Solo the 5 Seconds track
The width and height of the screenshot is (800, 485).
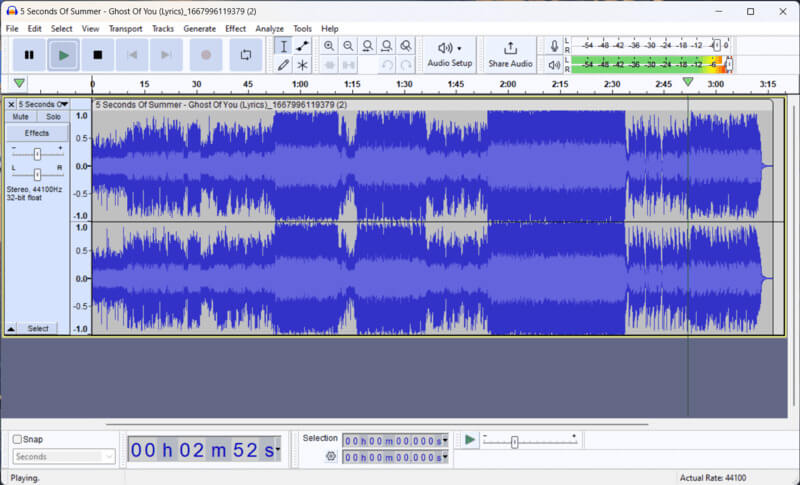[53, 117]
